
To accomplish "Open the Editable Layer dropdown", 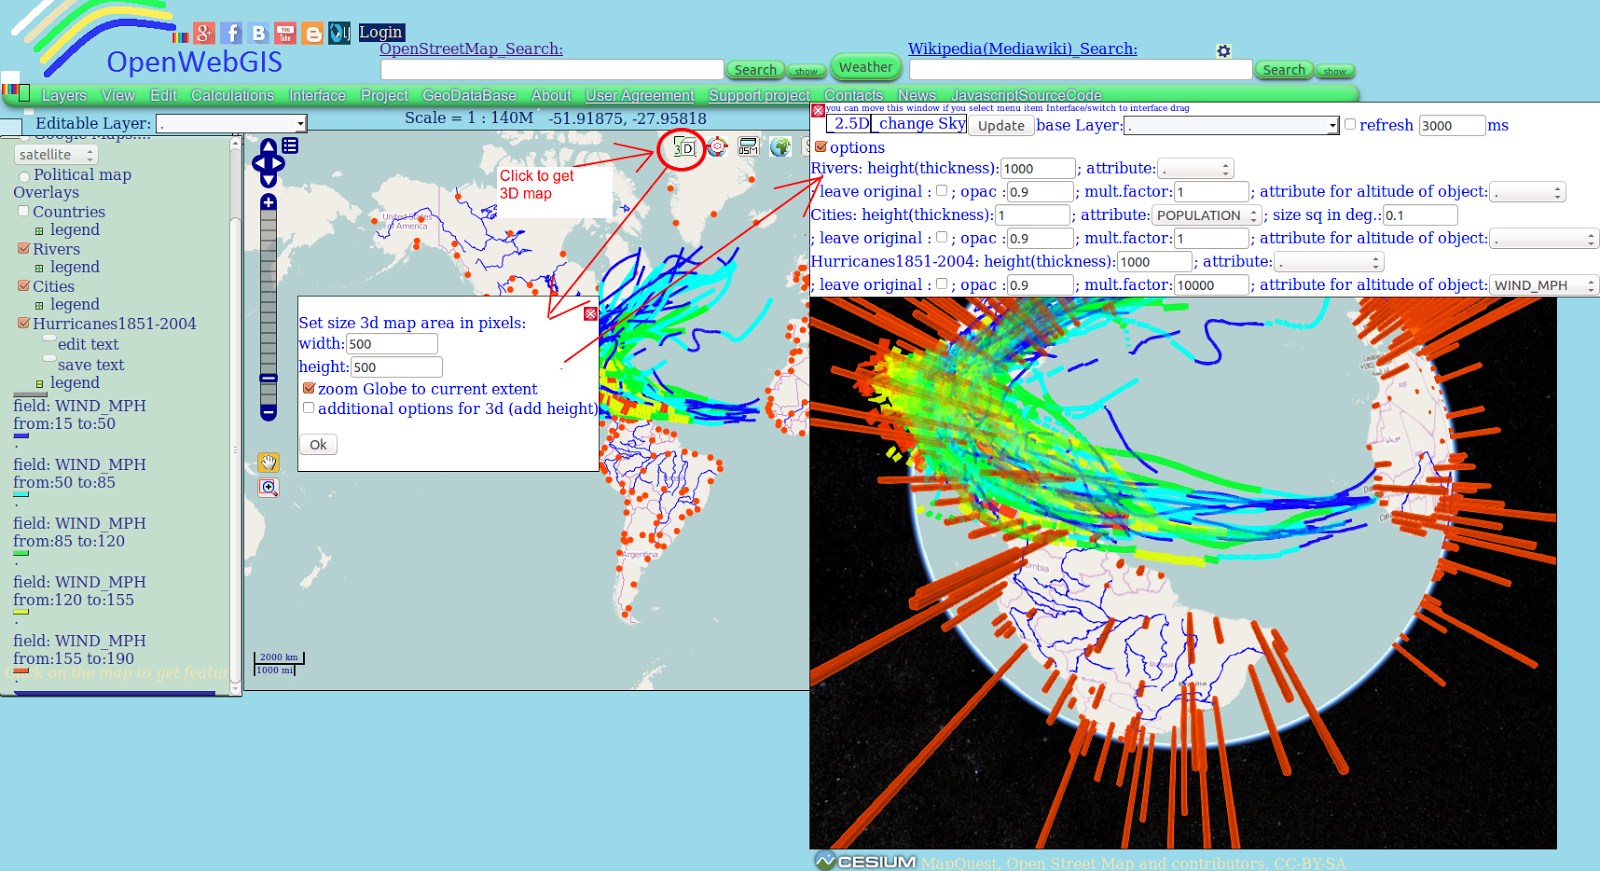I will tap(232, 124).
